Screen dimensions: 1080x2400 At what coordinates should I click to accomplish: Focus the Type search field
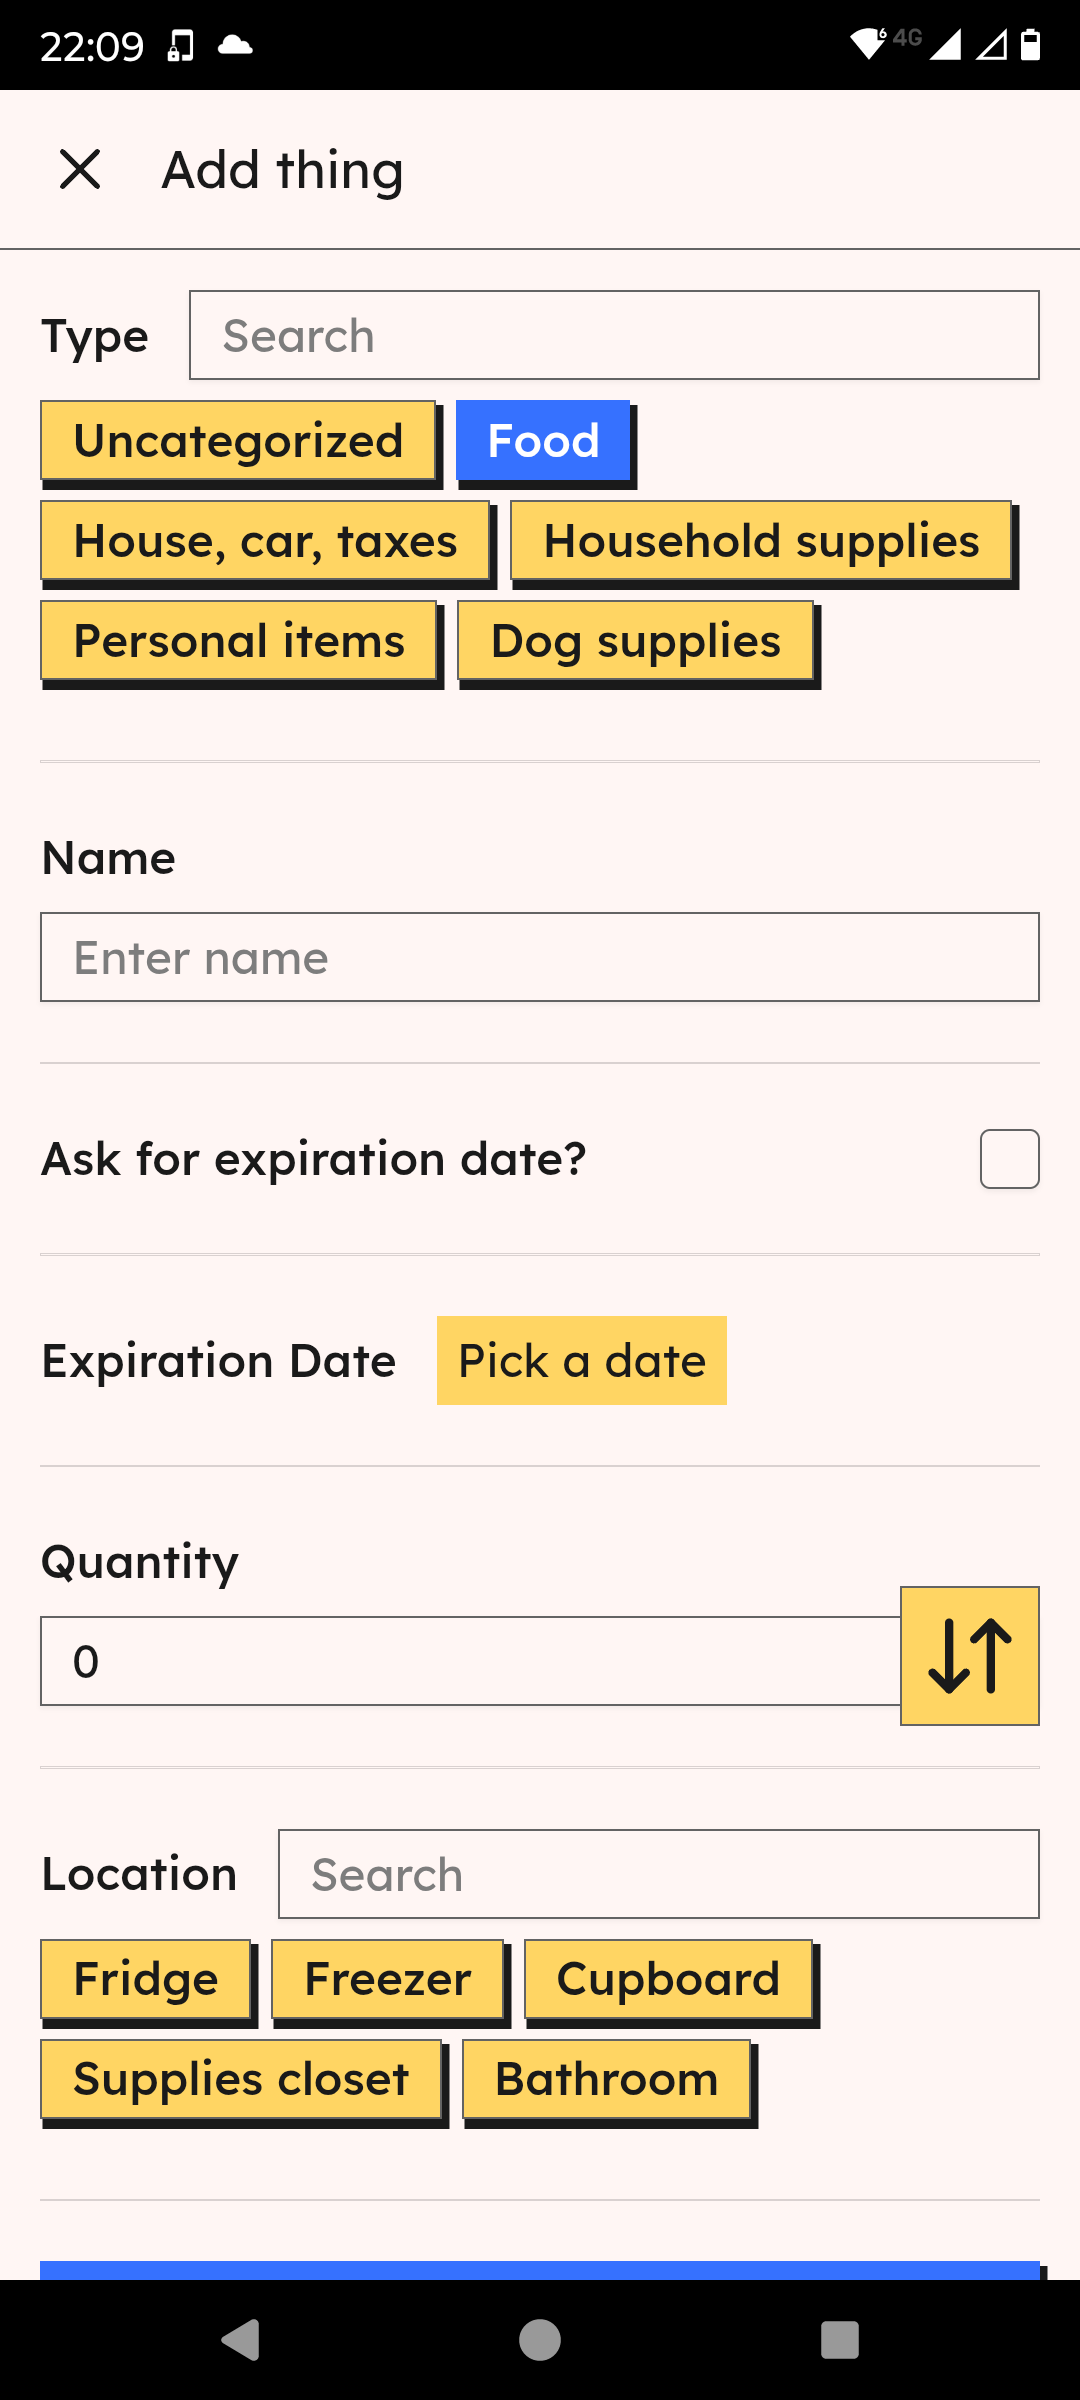click(x=614, y=336)
